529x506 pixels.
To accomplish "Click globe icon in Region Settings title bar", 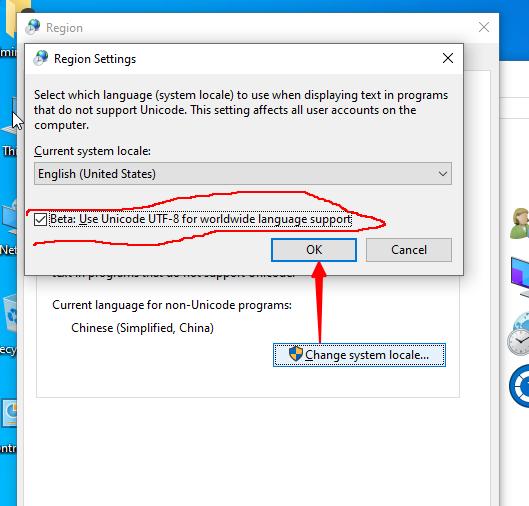I will (41, 58).
